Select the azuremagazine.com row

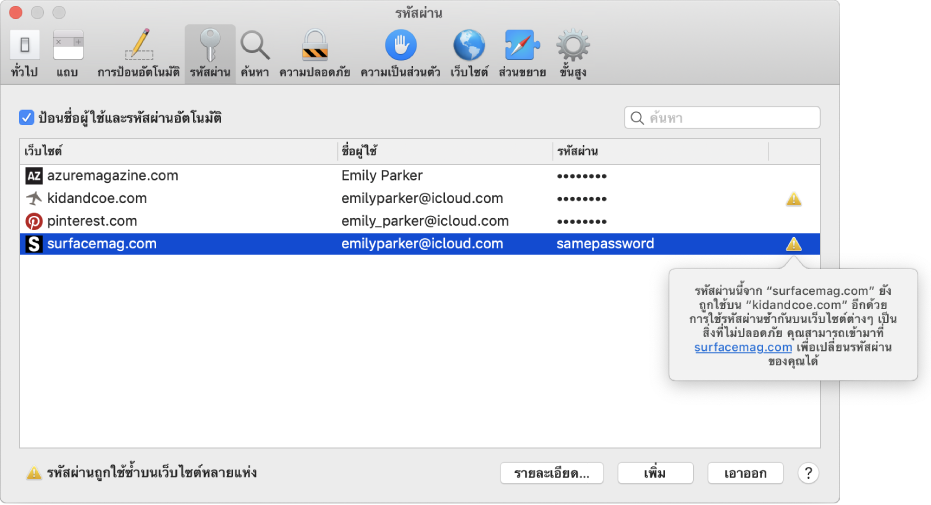point(420,176)
